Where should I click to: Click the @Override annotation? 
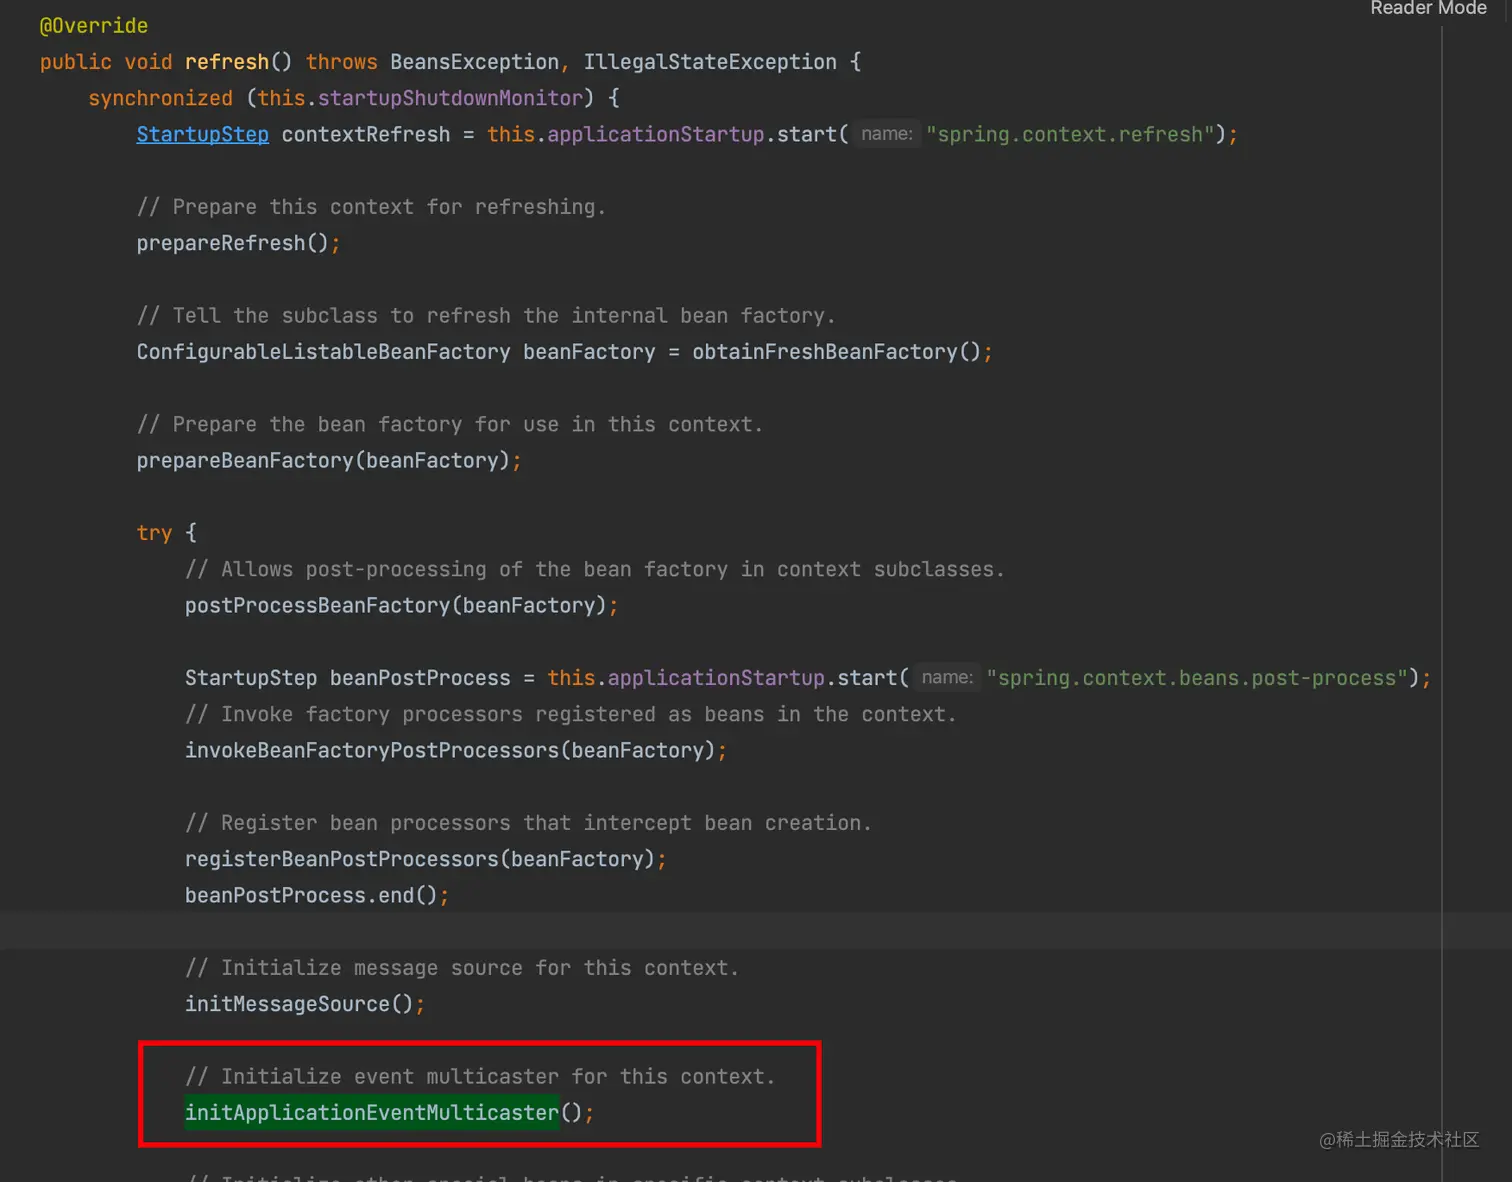click(x=94, y=26)
